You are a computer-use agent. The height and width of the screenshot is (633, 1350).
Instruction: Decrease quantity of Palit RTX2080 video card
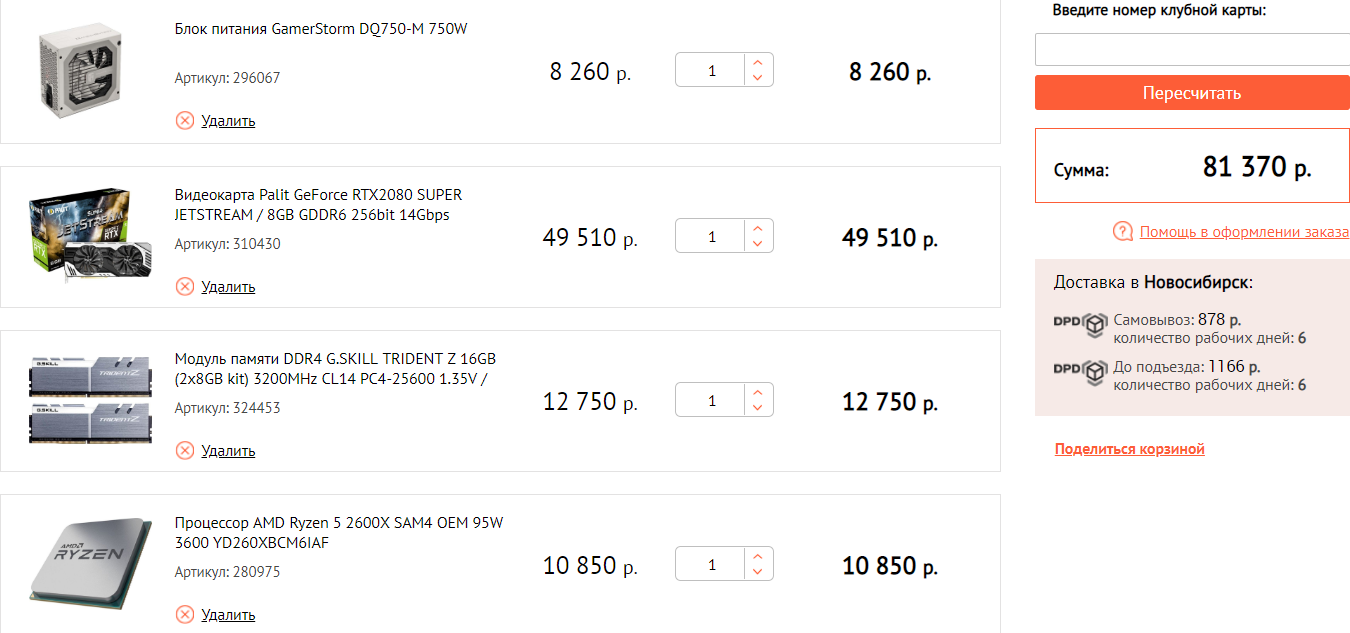tap(758, 244)
